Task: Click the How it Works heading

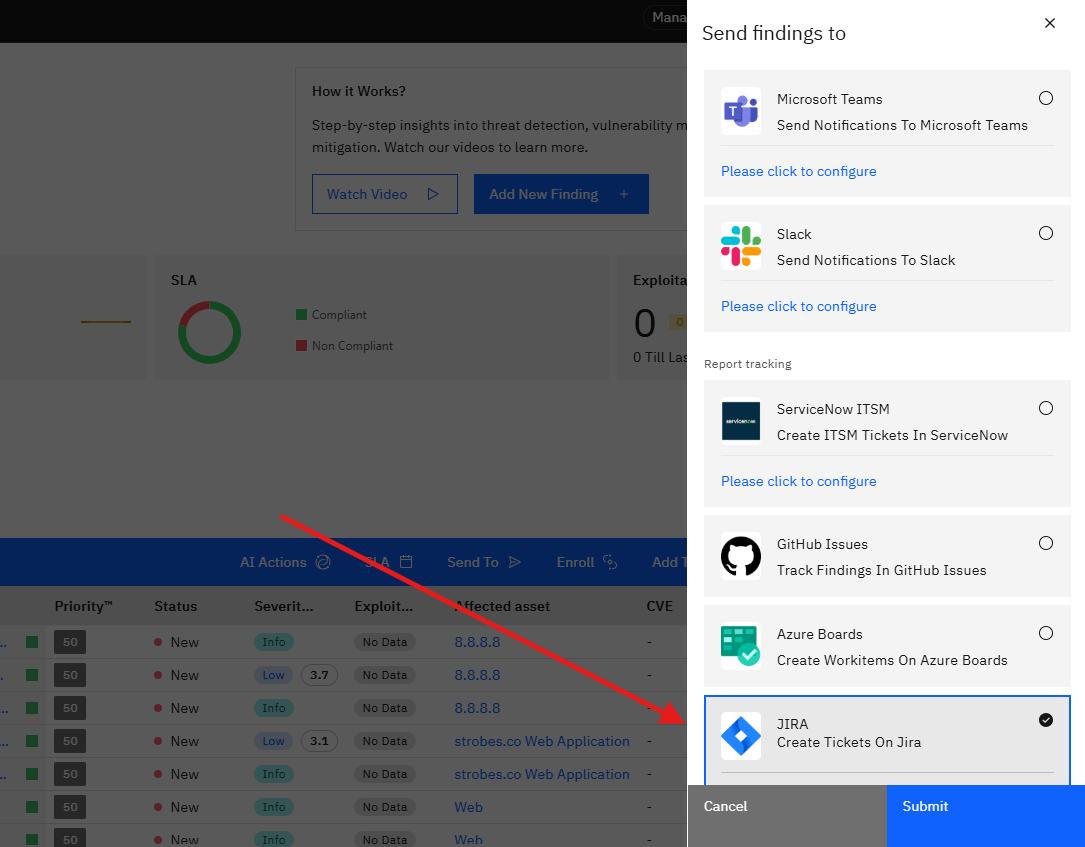Action: coord(358,91)
